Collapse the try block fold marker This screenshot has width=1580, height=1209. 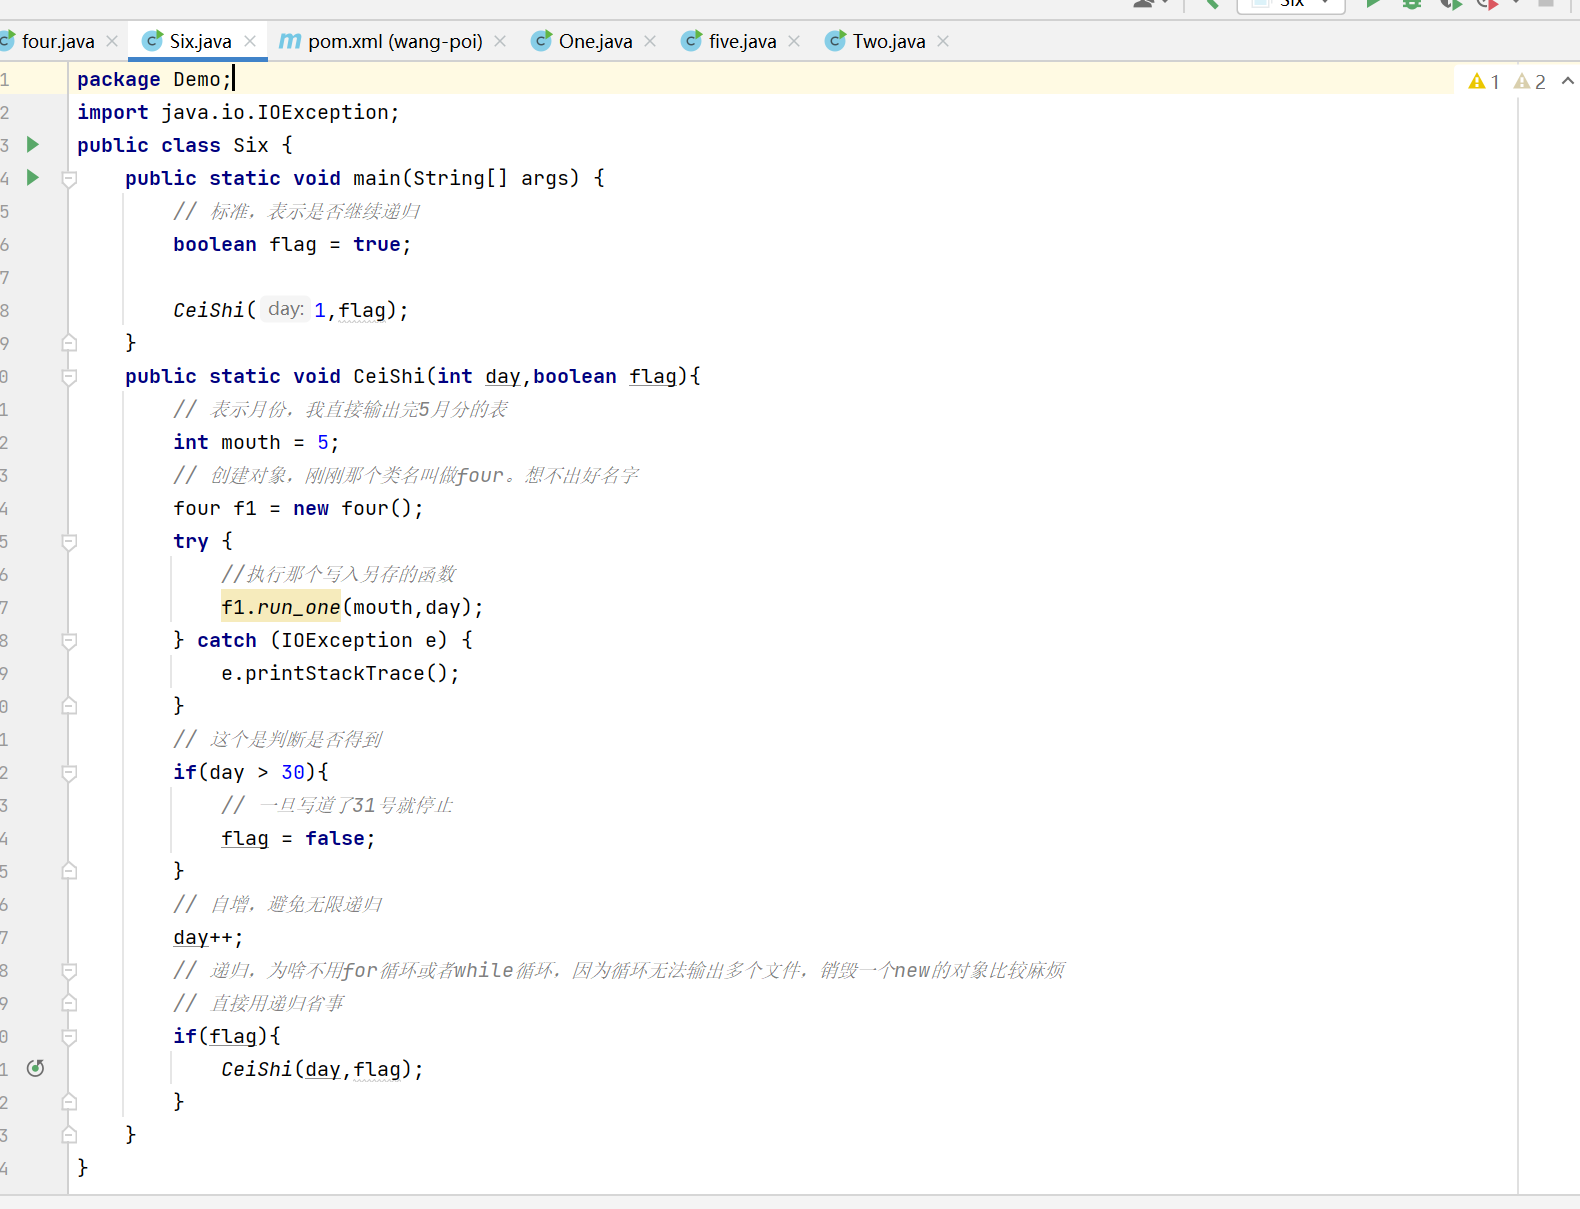[x=69, y=542]
